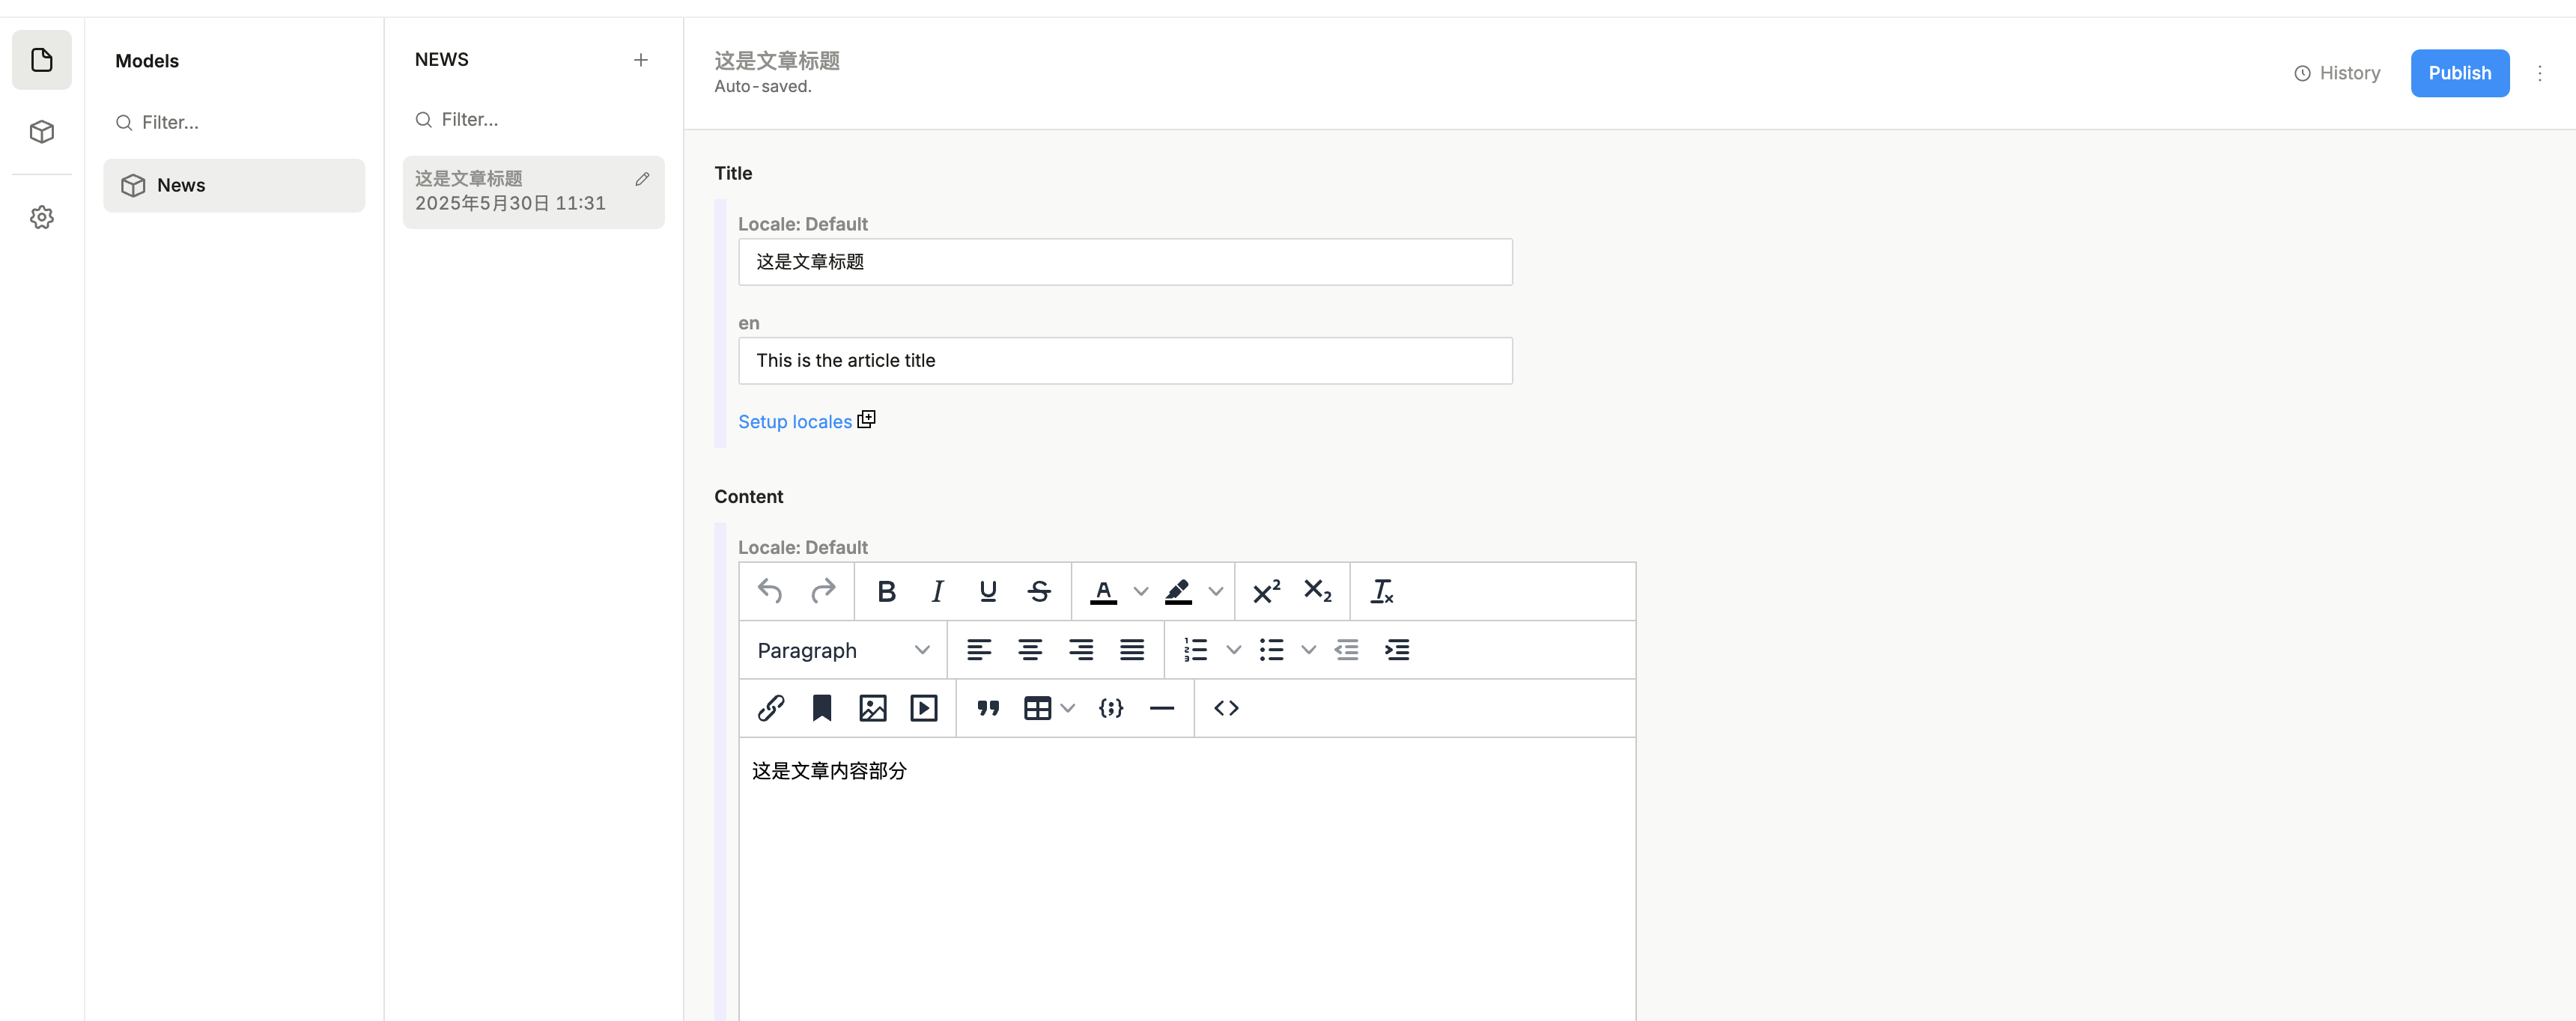Open the Setup locales link

pos(795,421)
